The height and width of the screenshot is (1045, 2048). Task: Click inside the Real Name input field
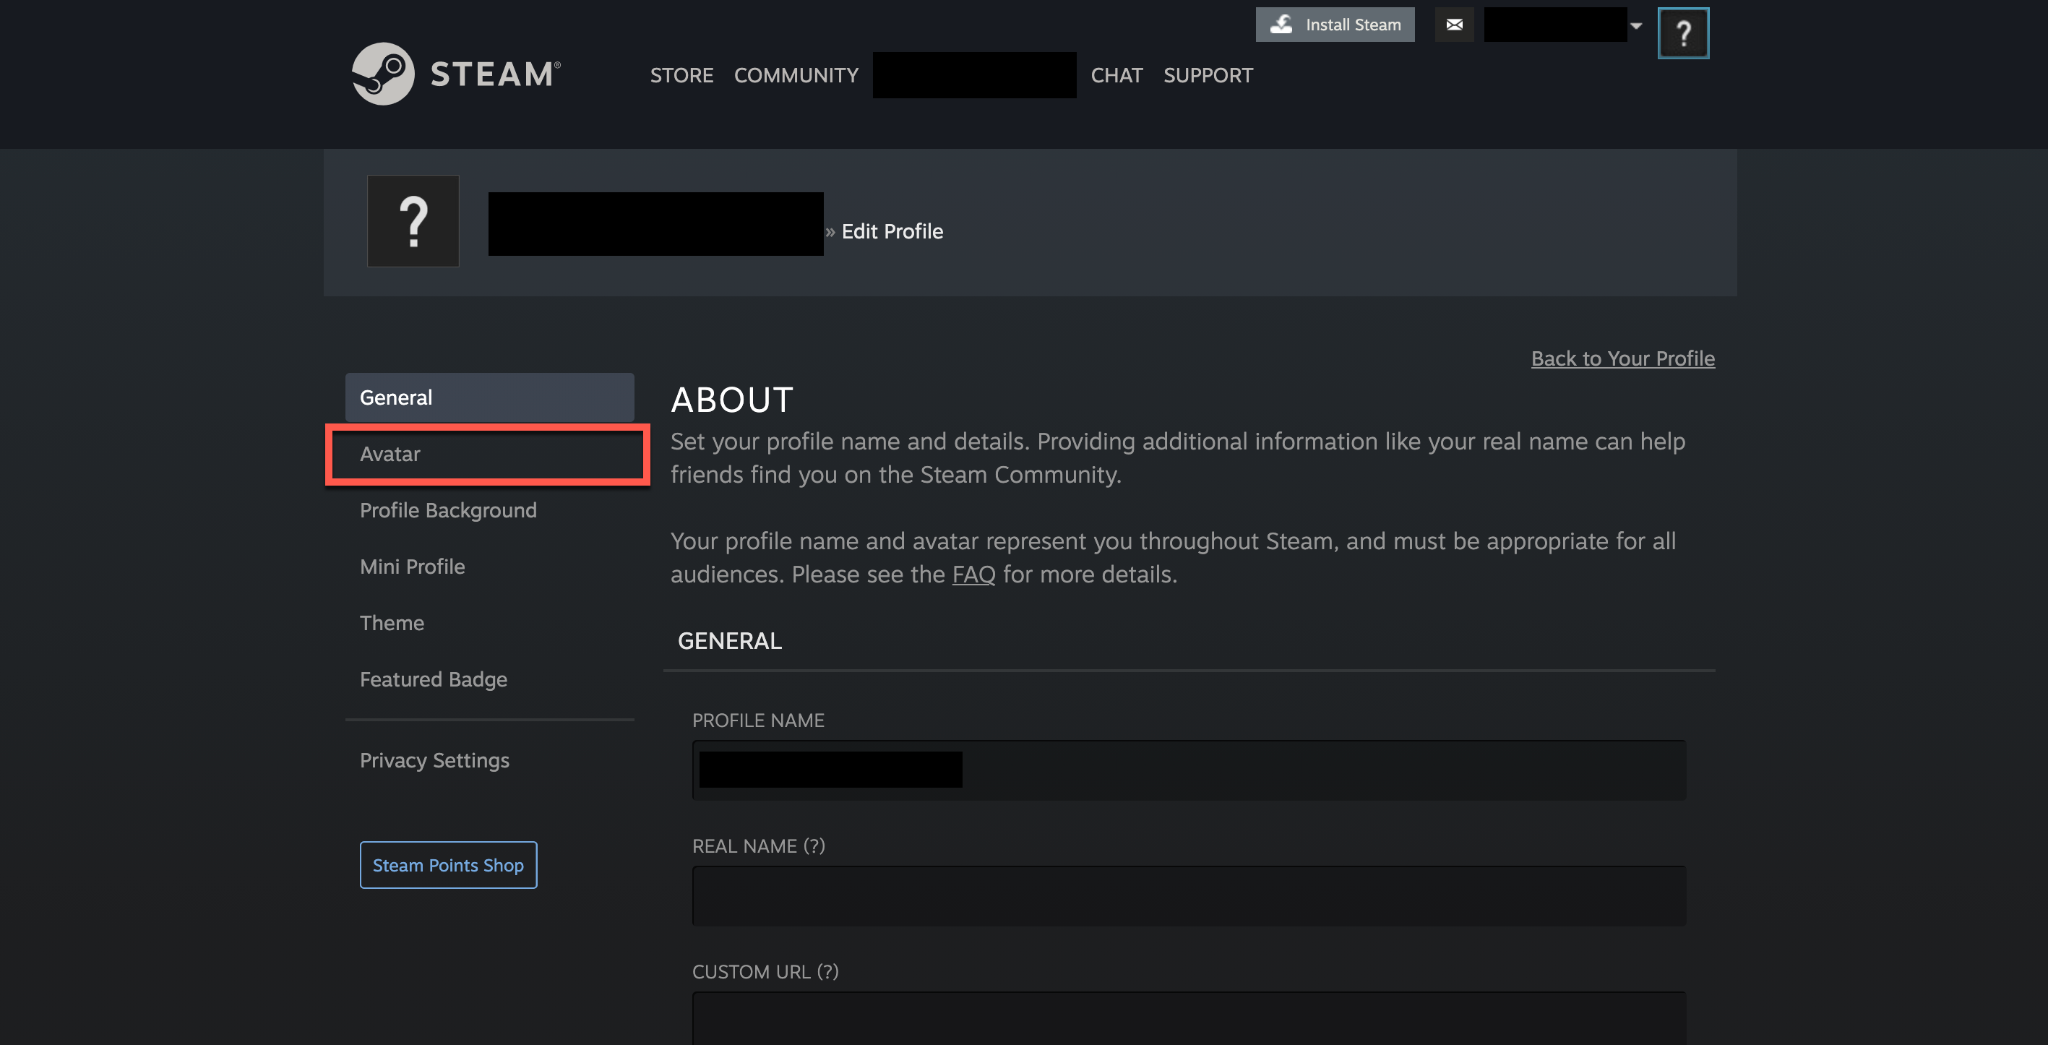(x=1188, y=896)
